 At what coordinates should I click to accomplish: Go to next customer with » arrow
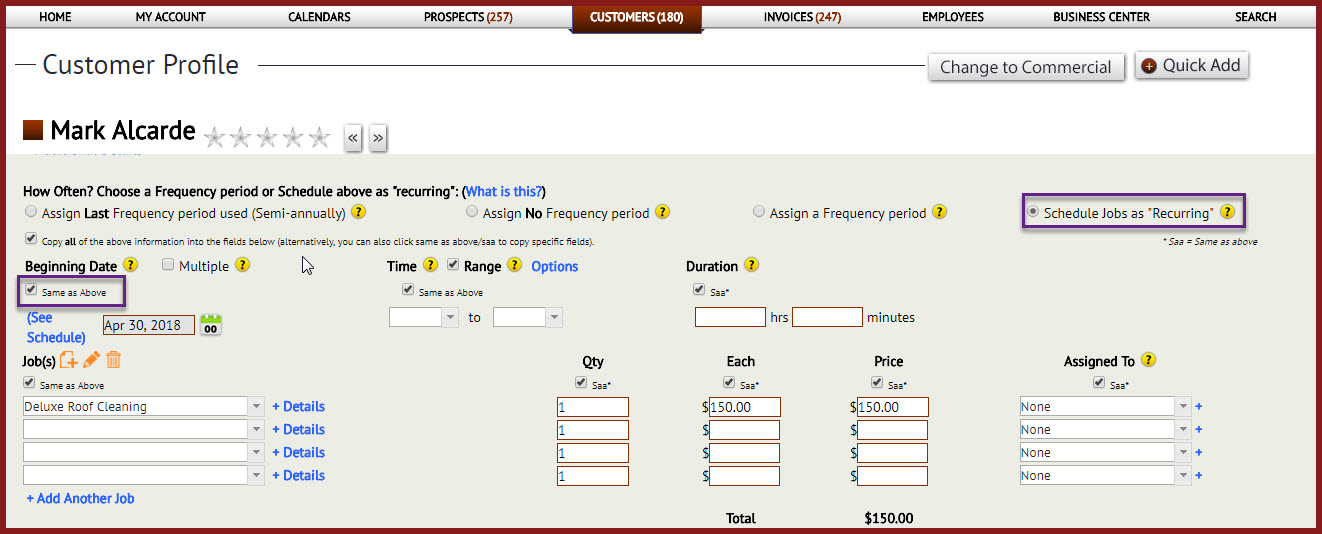tap(377, 138)
